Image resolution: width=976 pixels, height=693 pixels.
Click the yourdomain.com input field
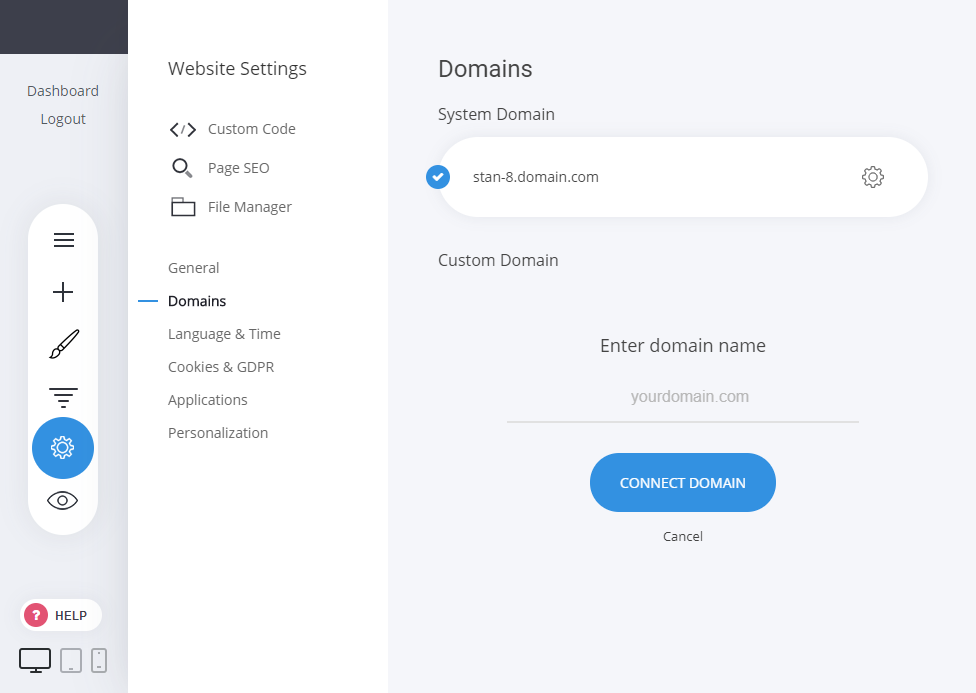click(x=683, y=397)
